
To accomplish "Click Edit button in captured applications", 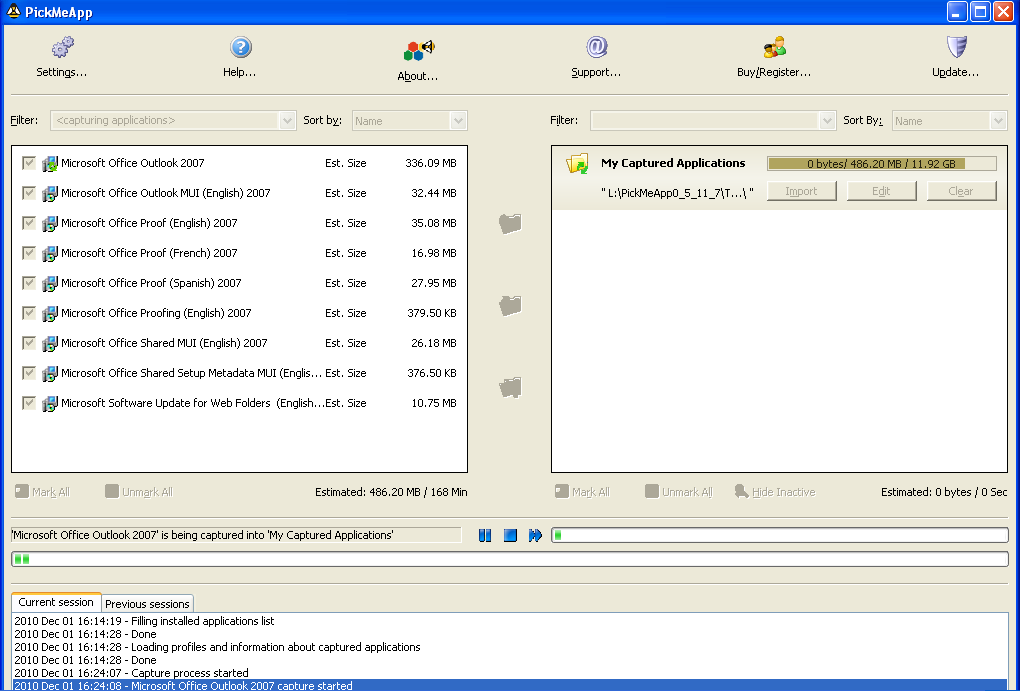I will pos(881,191).
